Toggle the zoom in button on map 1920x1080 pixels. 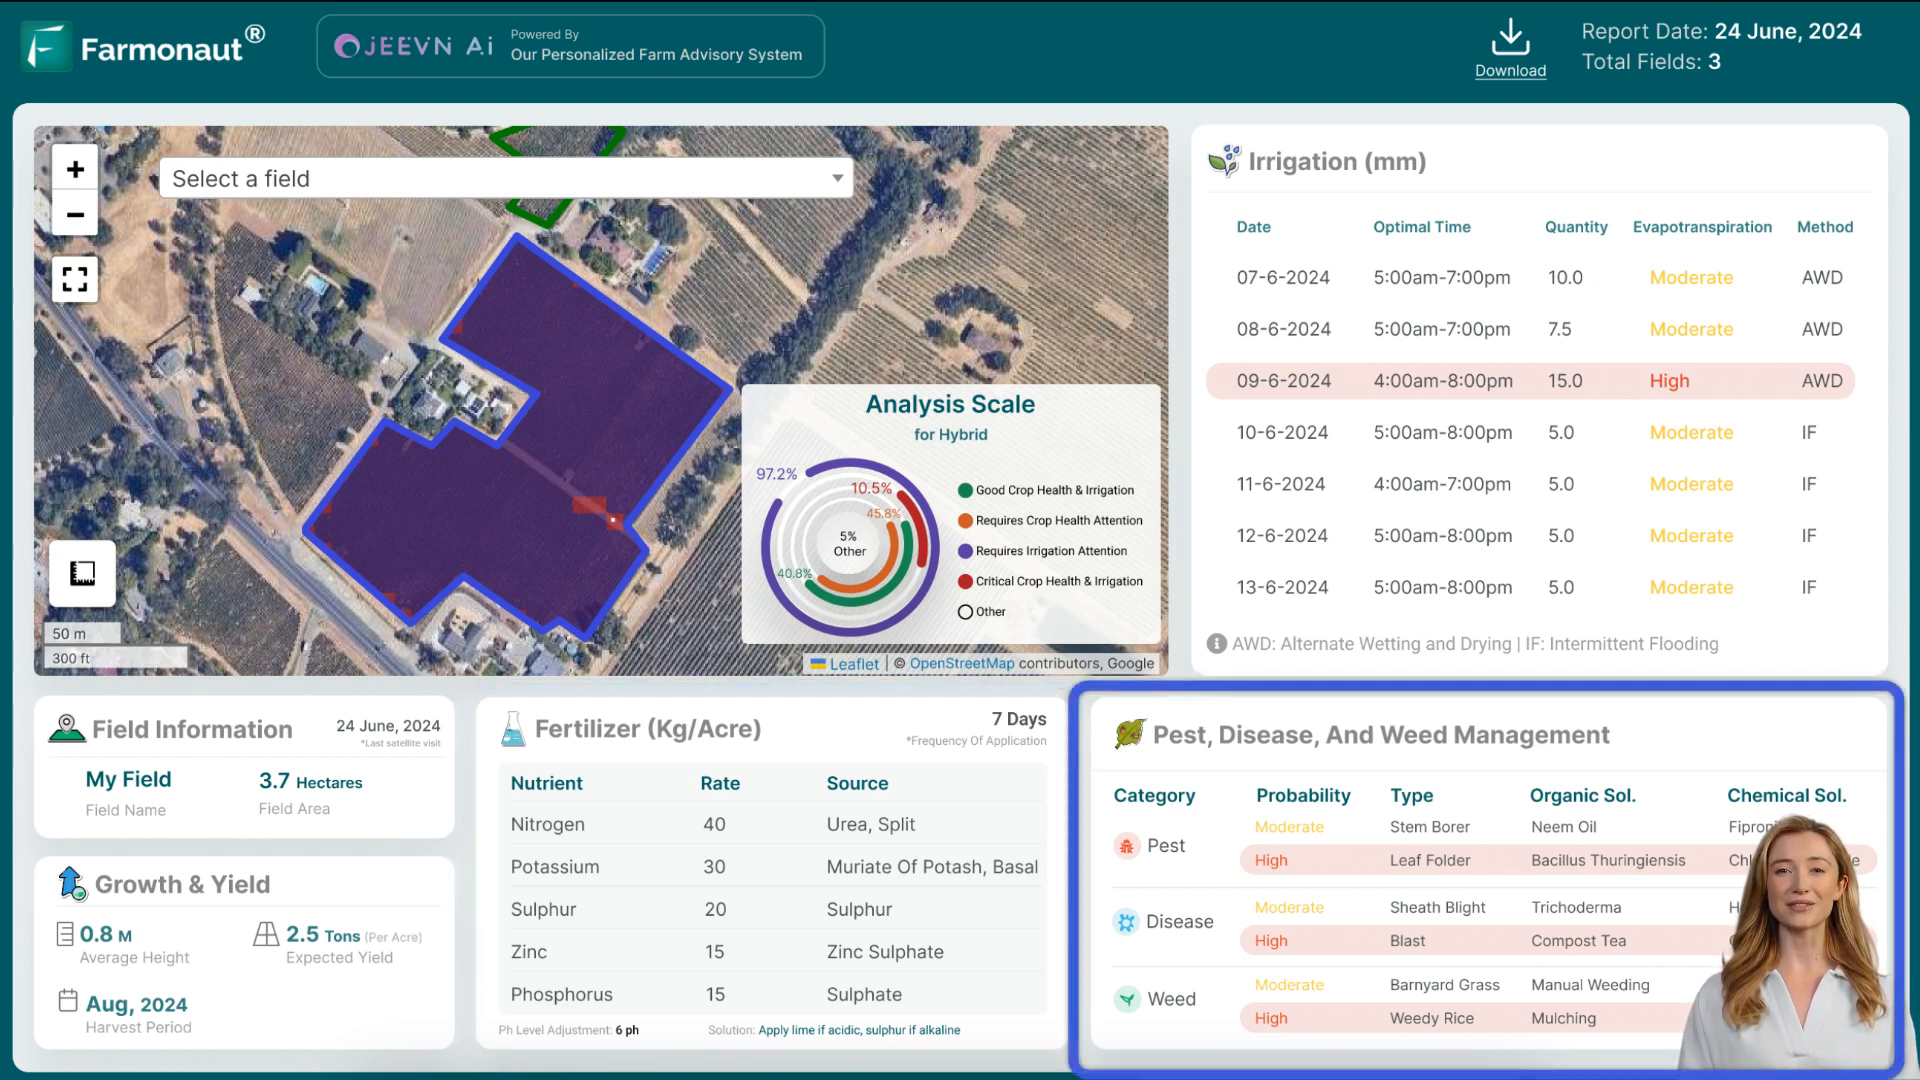75,169
